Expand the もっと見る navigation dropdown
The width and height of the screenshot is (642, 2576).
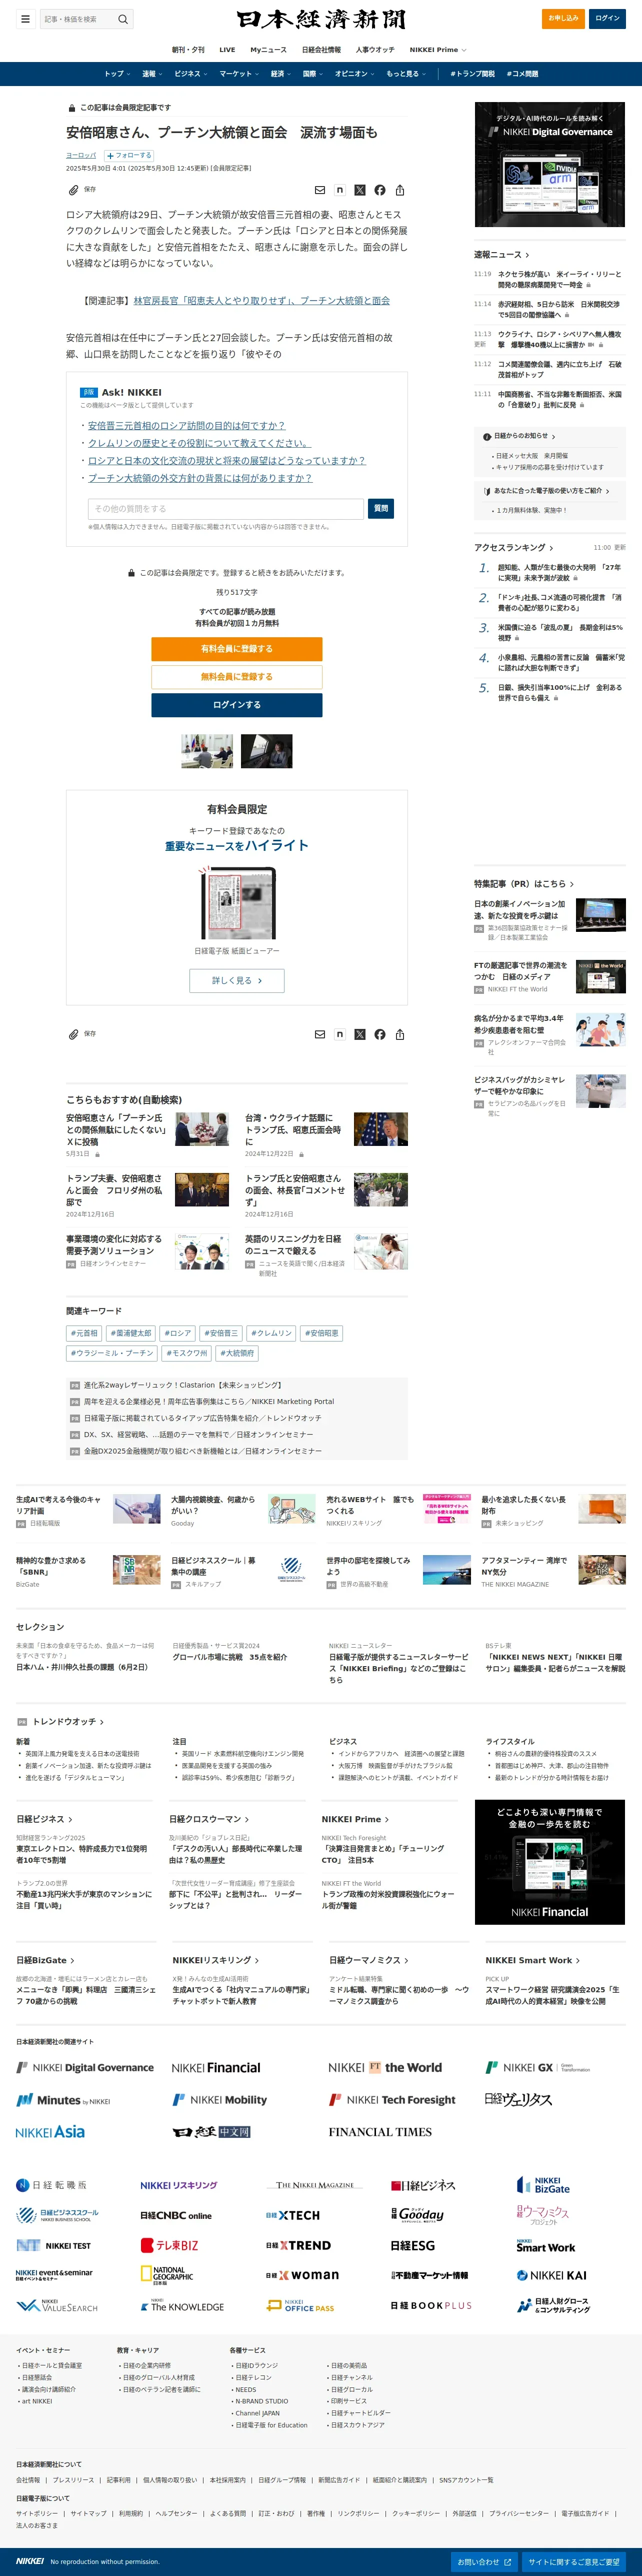[x=406, y=74]
